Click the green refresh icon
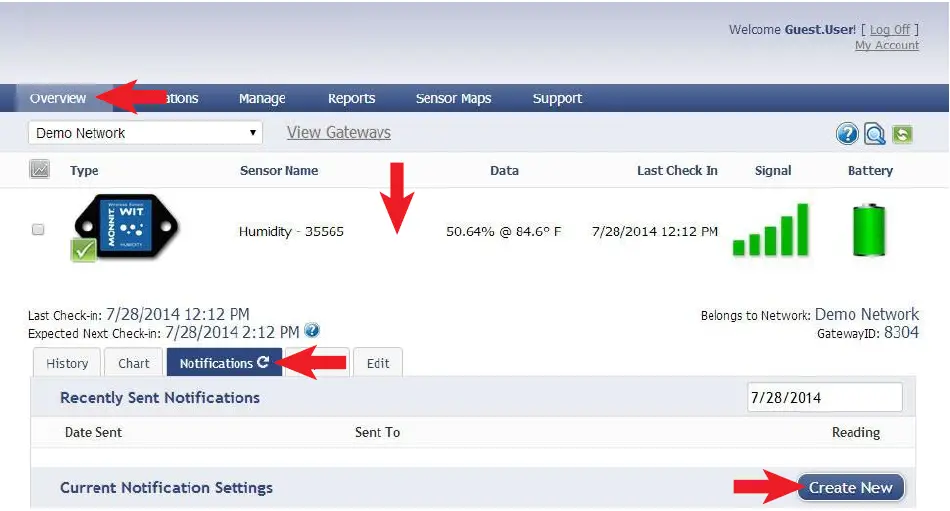Image resolution: width=950 pixels, height=511 pixels. pyautogui.click(x=902, y=134)
